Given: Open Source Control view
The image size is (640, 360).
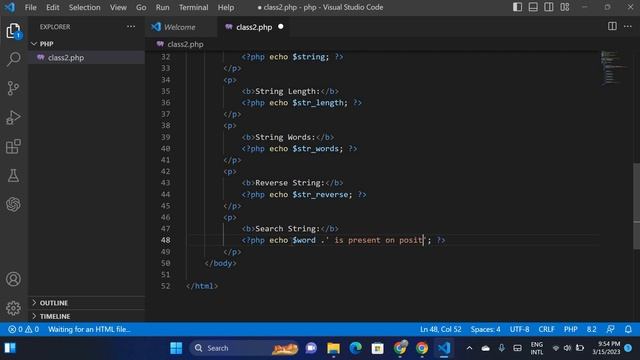Looking at the screenshot, I should tap(13, 88).
